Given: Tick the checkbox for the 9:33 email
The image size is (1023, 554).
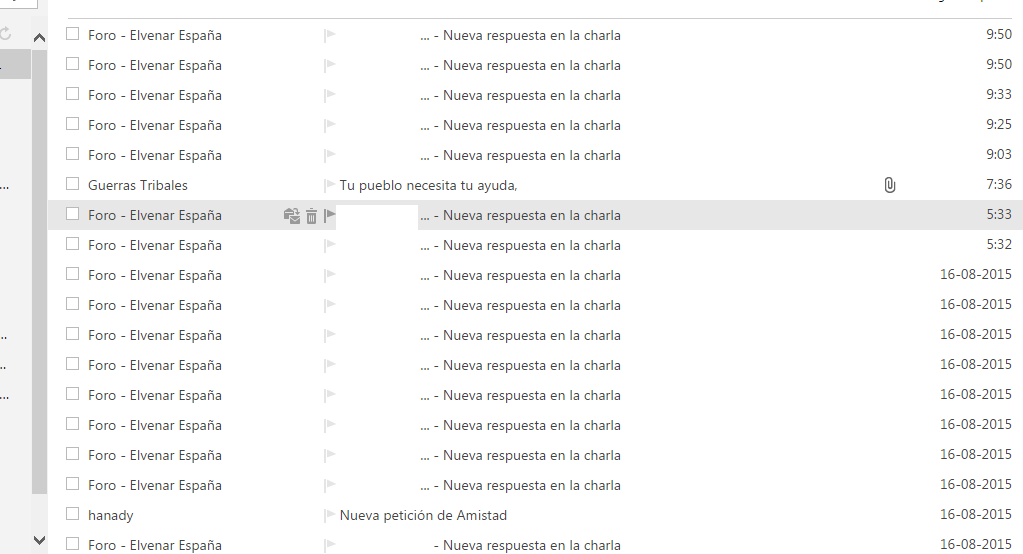Looking at the screenshot, I should pos(72,94).
